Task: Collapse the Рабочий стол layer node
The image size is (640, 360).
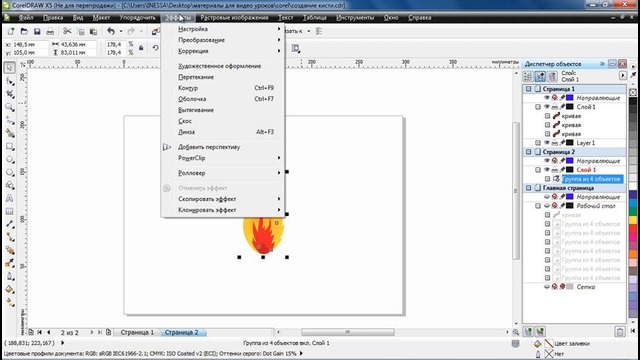Action: pyautogui.click(x=538, y=206)
